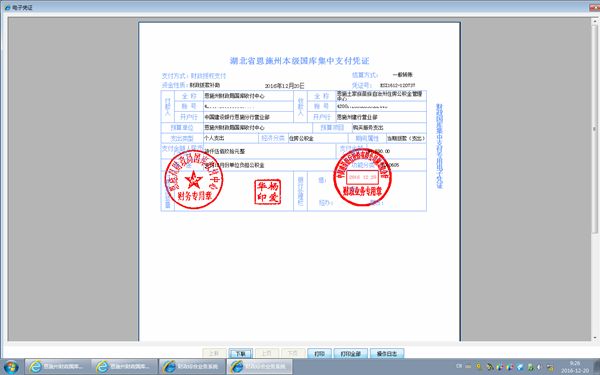Viewport: 600px width, 375px height.
Task: Open the blue flag action tray icon
Action: point(520,367)
